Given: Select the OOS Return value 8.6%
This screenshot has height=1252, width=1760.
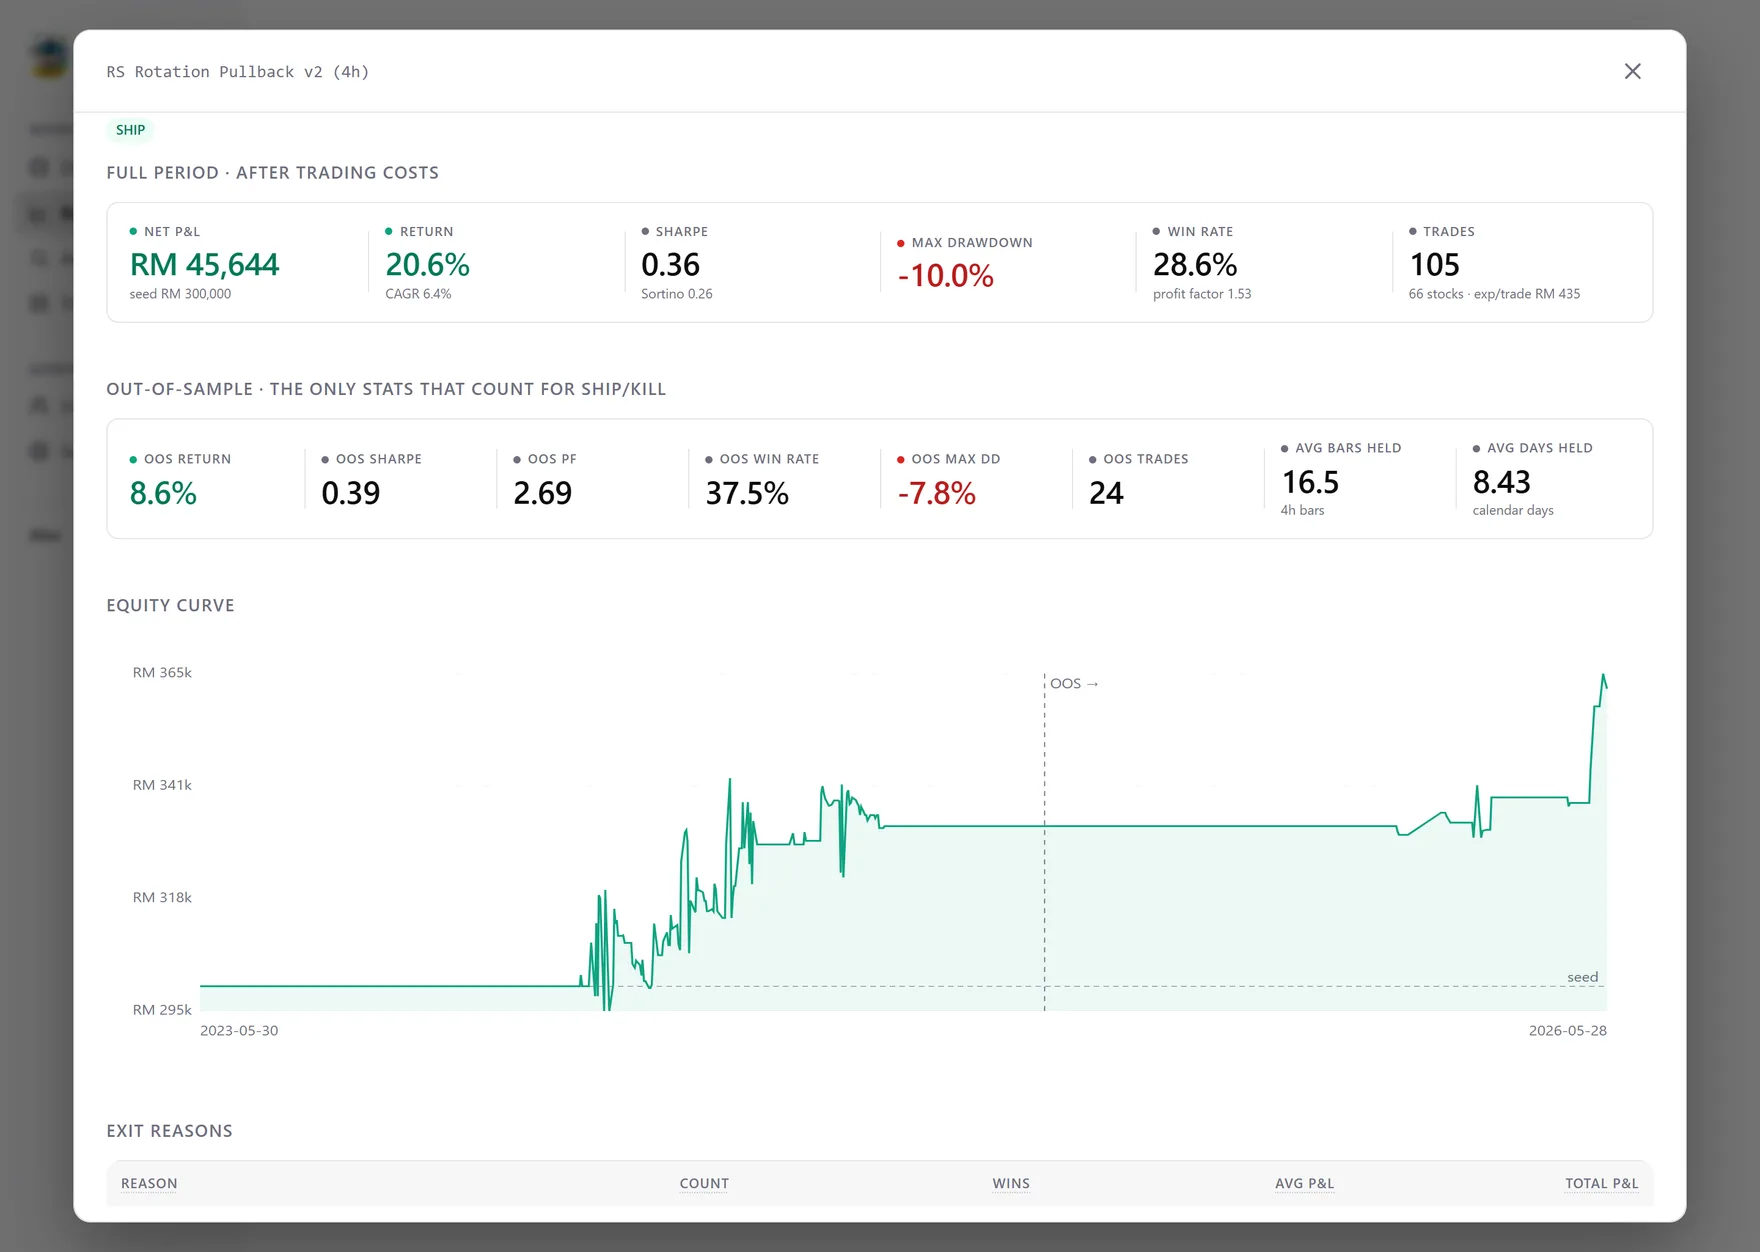Looking at the screenshot, I should 163,493.
